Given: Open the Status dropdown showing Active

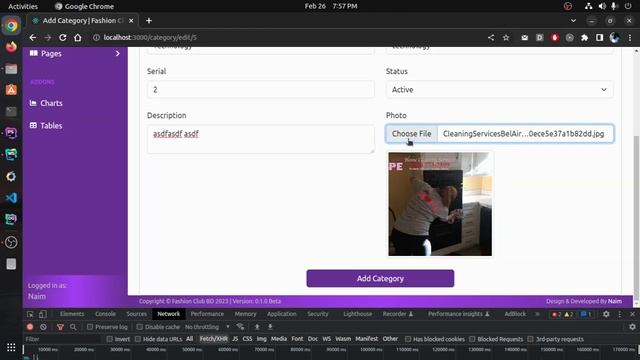Looking at the screenshot, I should 499,89.
